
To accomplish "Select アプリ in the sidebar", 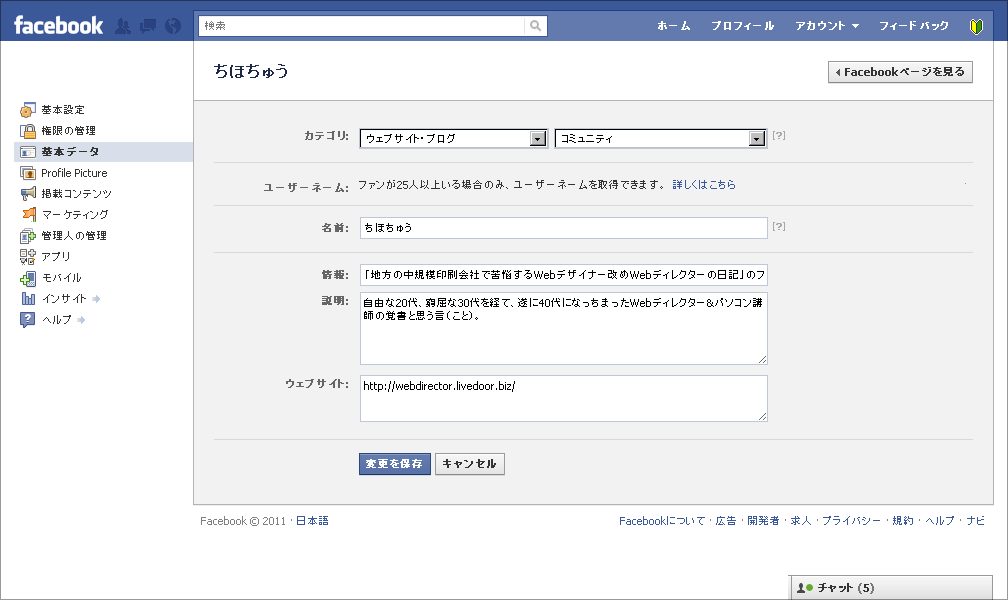I will (x=56, y=257).
